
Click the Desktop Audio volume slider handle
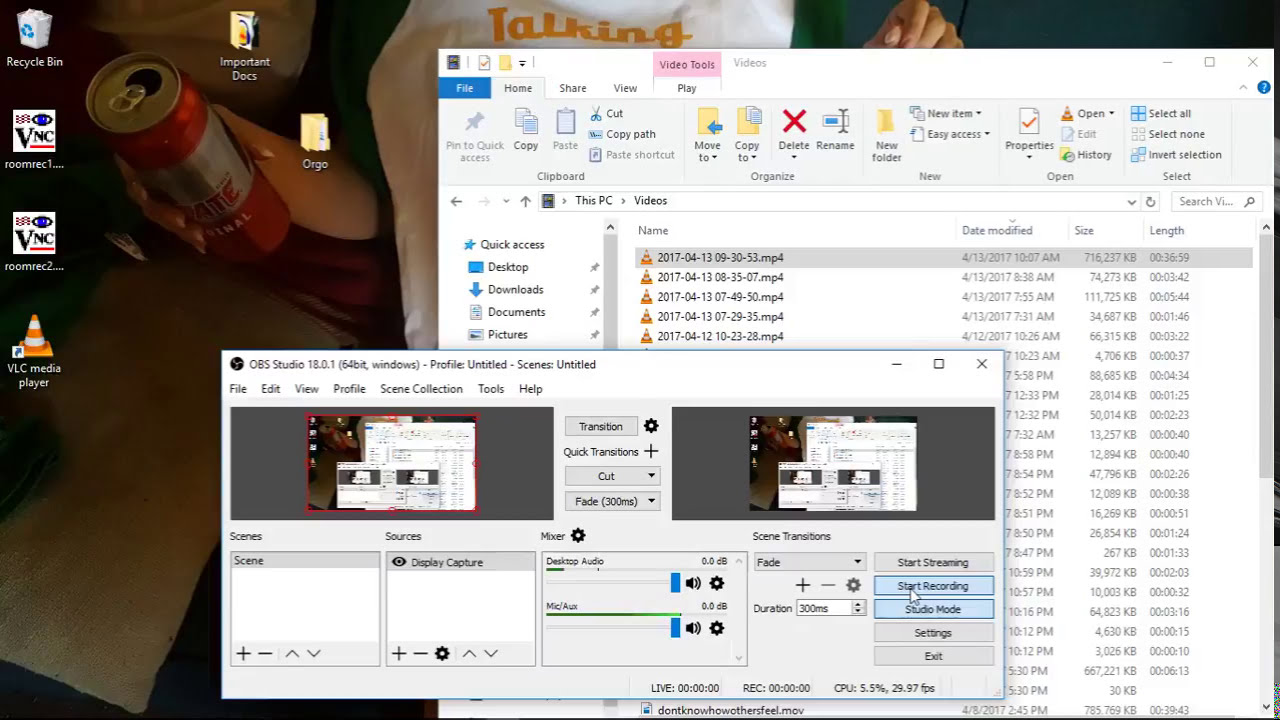(x=675, y=583)
